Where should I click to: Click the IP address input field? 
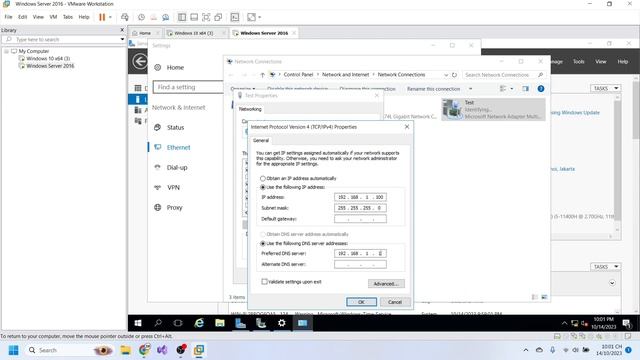coord(360,198)
